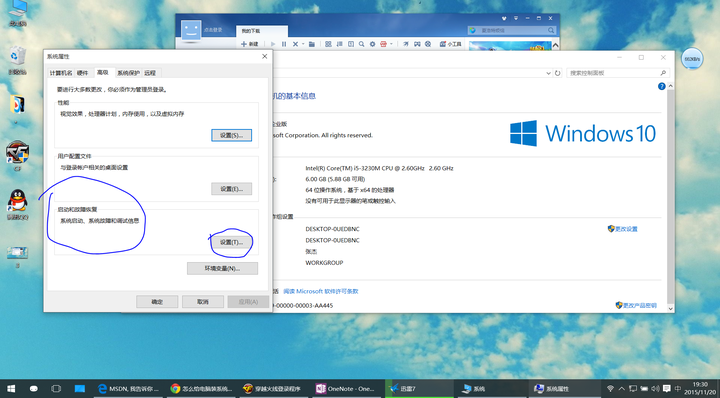720x398 pixels.
Task: Open the Microsoft 软件许可条款 link
Action: [x=321, y=291]
